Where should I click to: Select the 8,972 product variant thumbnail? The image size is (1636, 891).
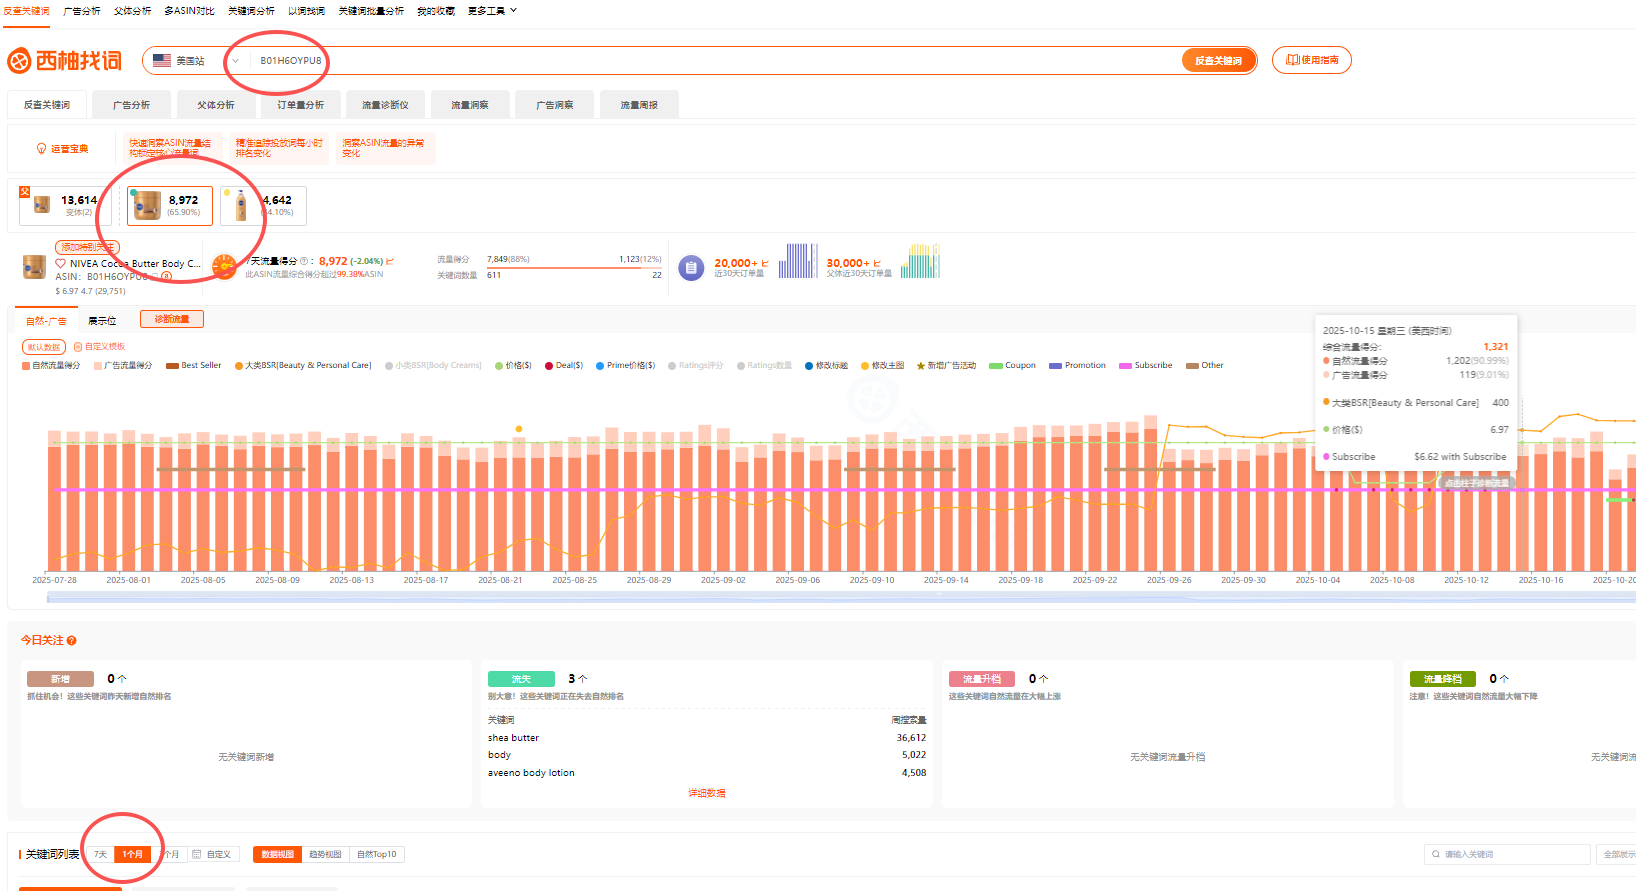[x=169, y=206]
